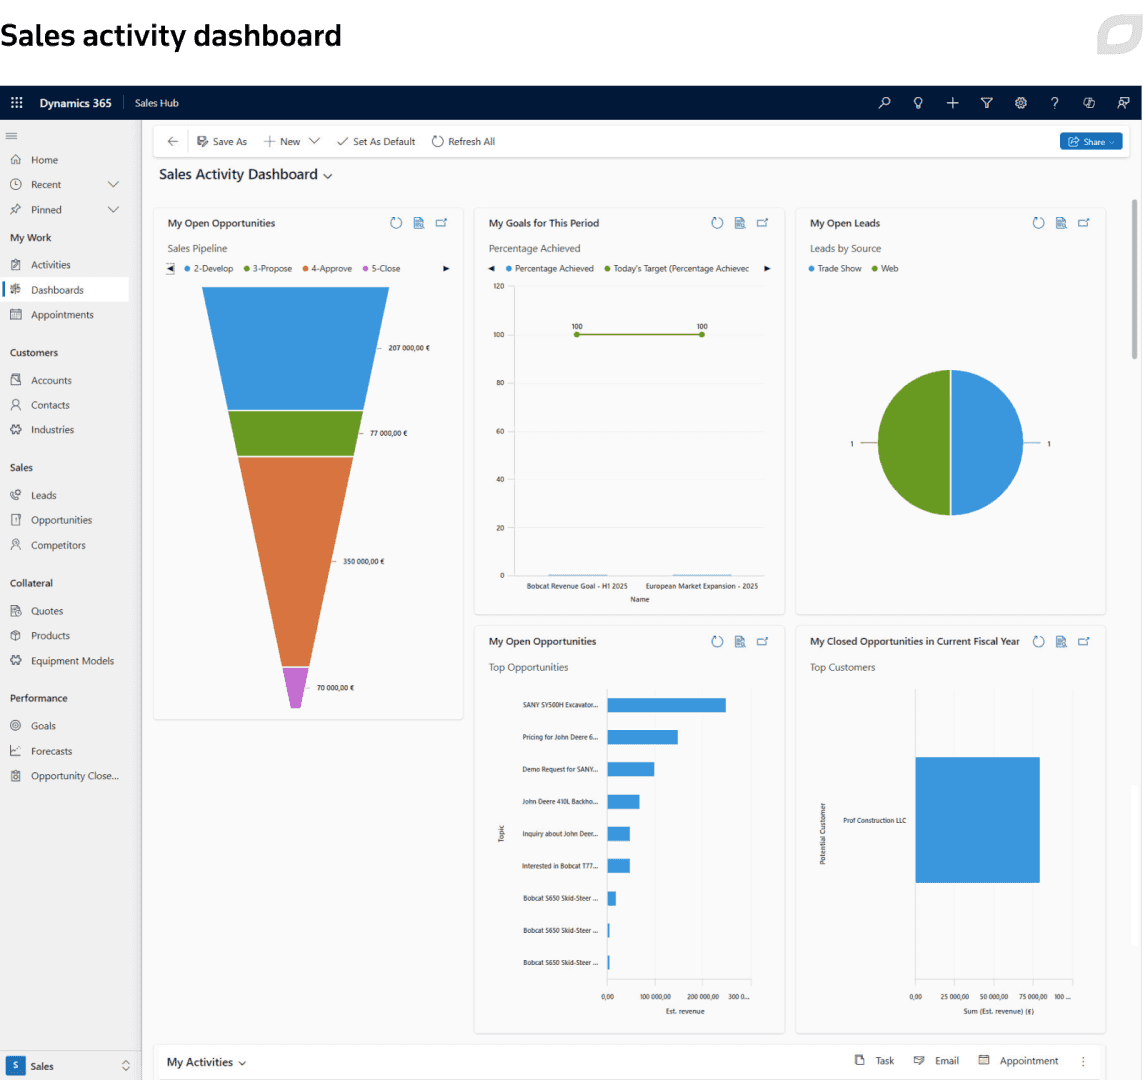
Task: Click Set As Default
Action: [x=375, y=141]
